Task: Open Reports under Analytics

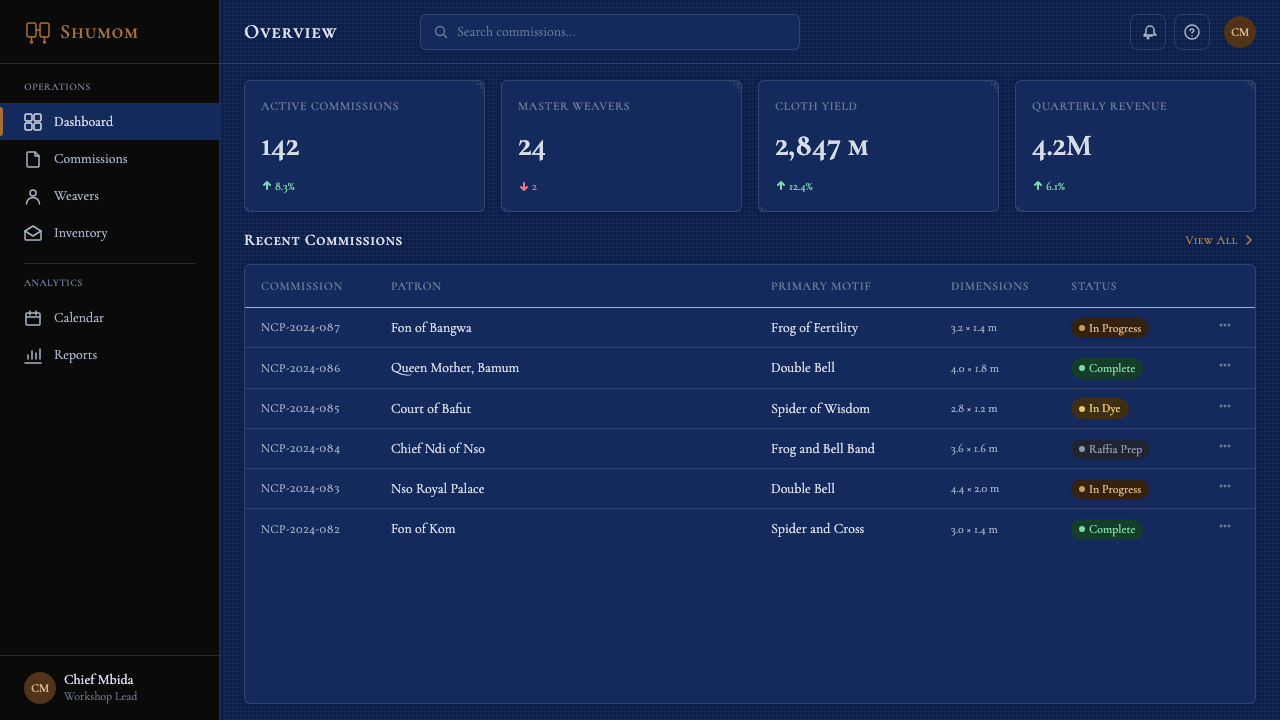Action: tap(110, 355)
